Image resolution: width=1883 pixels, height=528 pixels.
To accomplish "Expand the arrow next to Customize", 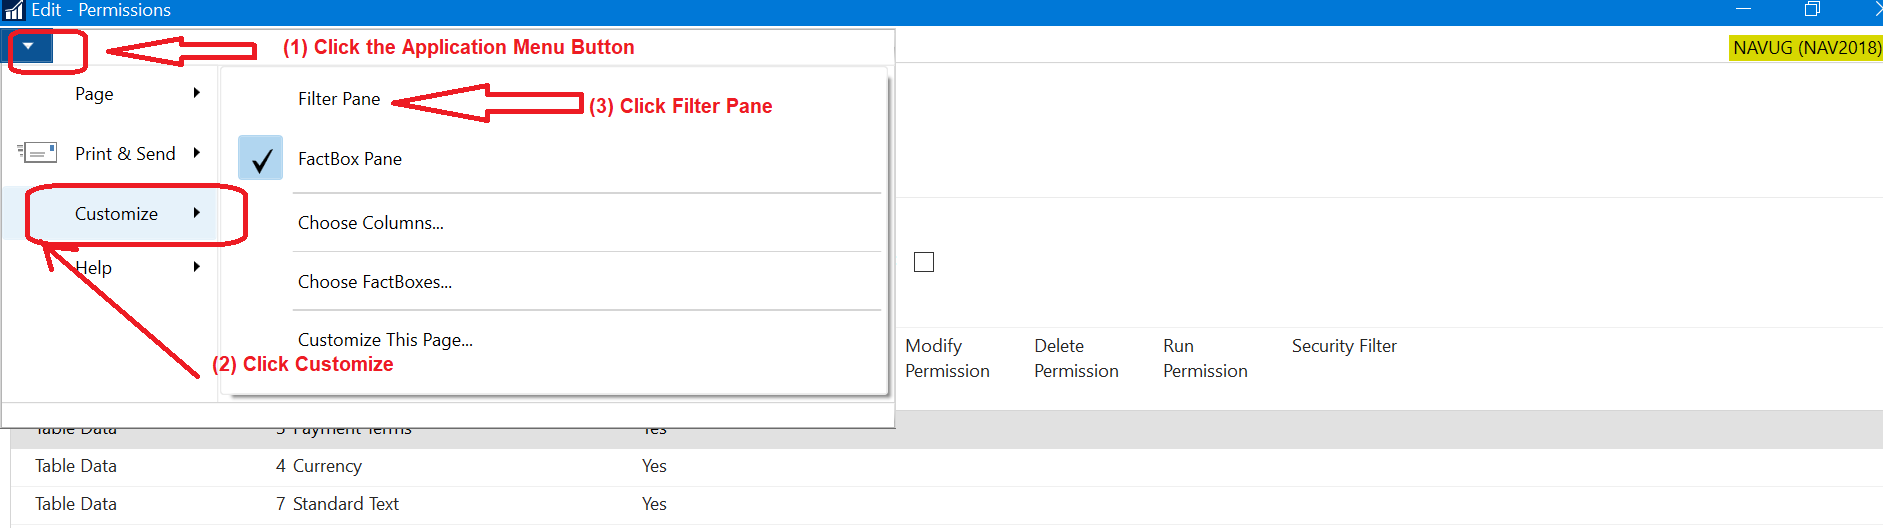I will tap(197, 212).
